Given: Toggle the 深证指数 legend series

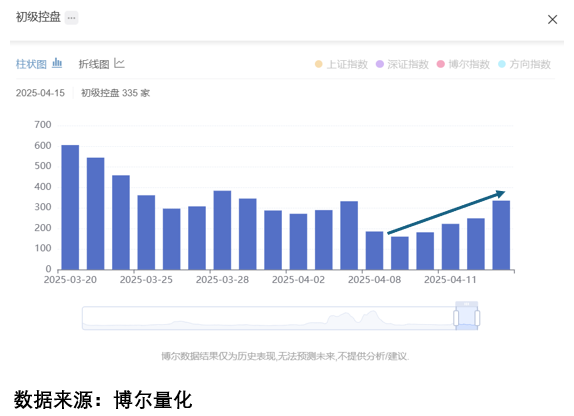Looking at the screenshot, I should (x=402, y=64).
